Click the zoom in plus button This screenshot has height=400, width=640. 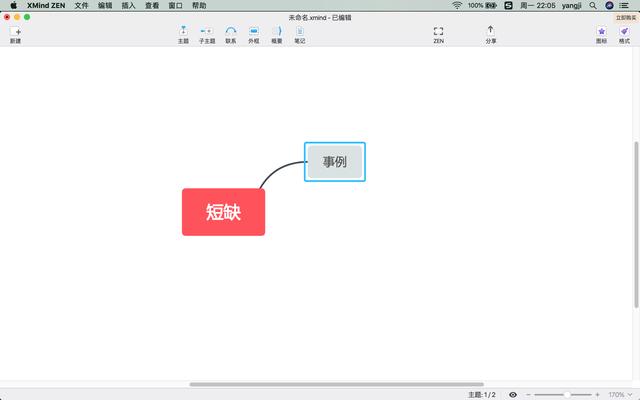click(598, 394)
